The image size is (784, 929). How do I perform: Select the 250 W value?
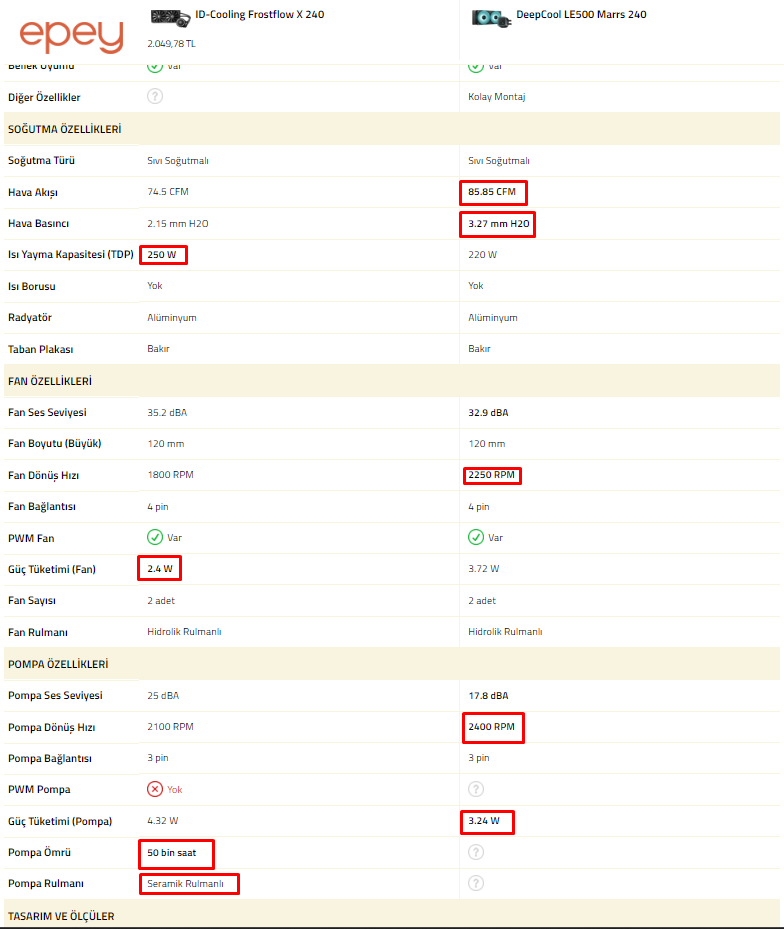click(x=162, y=255)
